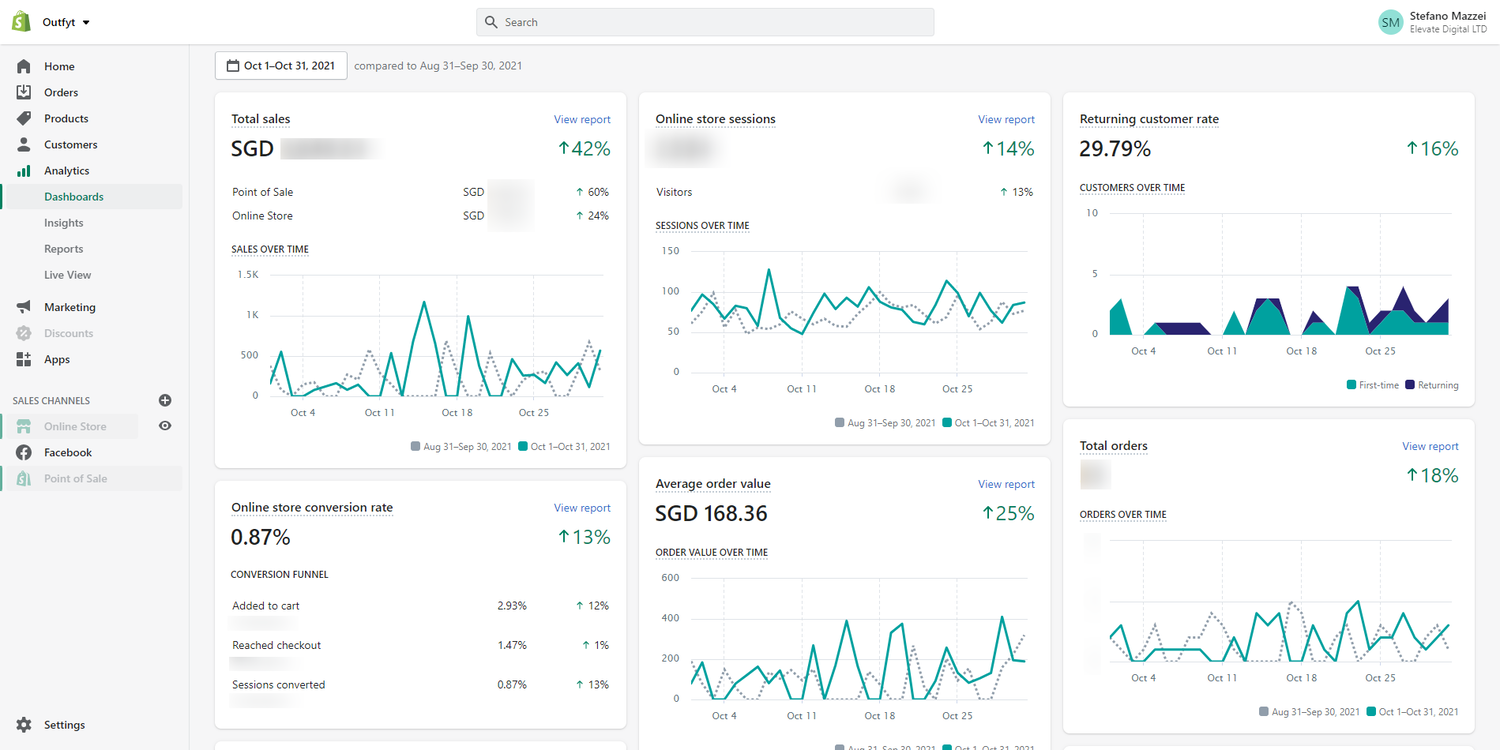The width and height of the screenshot is (1500, 750).
Task: Click the Analytics bar chart icon
Action: [24, 171]
